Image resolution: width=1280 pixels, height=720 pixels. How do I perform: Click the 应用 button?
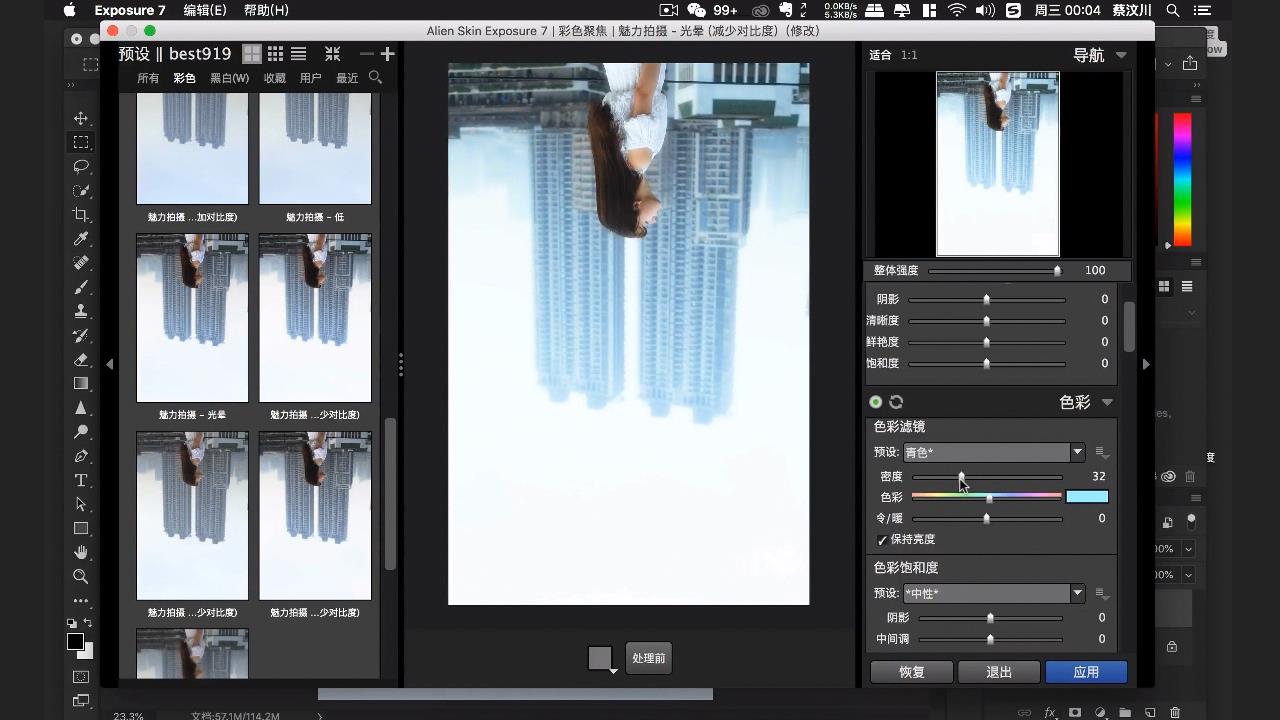point(1086,672)
